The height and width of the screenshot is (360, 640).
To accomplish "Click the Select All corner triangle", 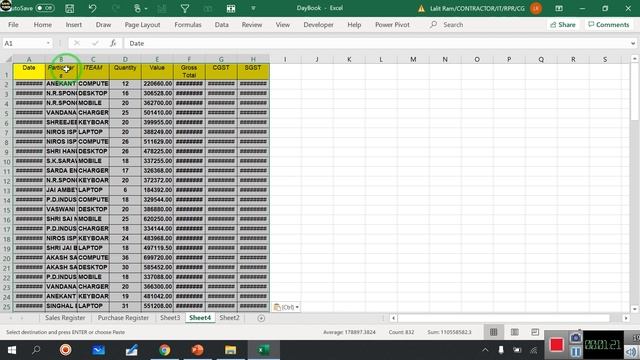I will tap(8, 59).
